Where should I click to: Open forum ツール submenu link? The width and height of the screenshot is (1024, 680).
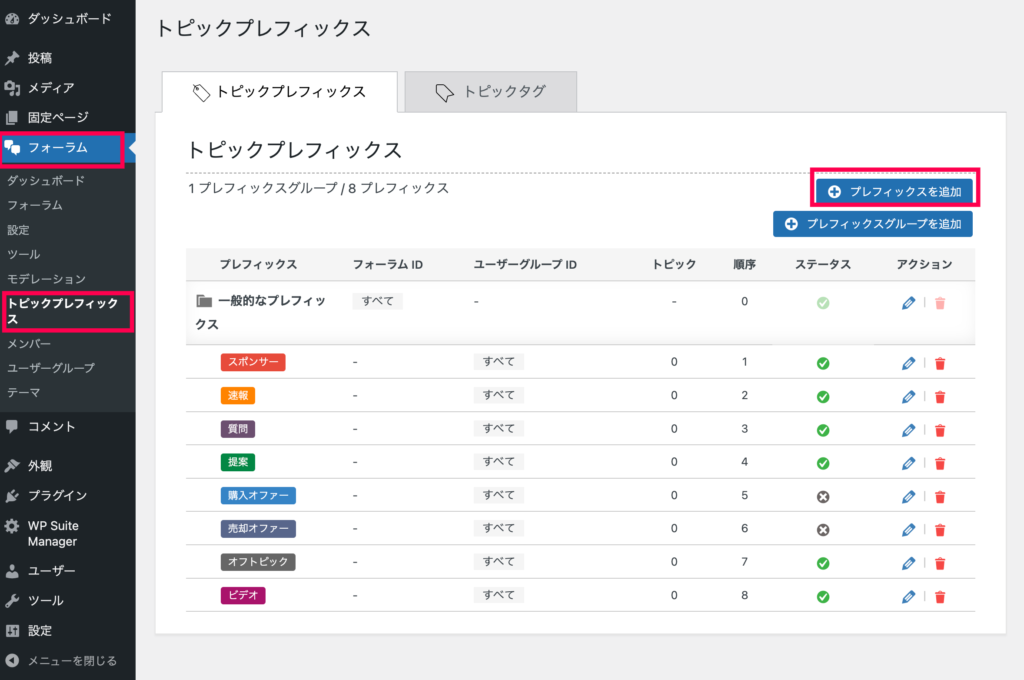24,254
